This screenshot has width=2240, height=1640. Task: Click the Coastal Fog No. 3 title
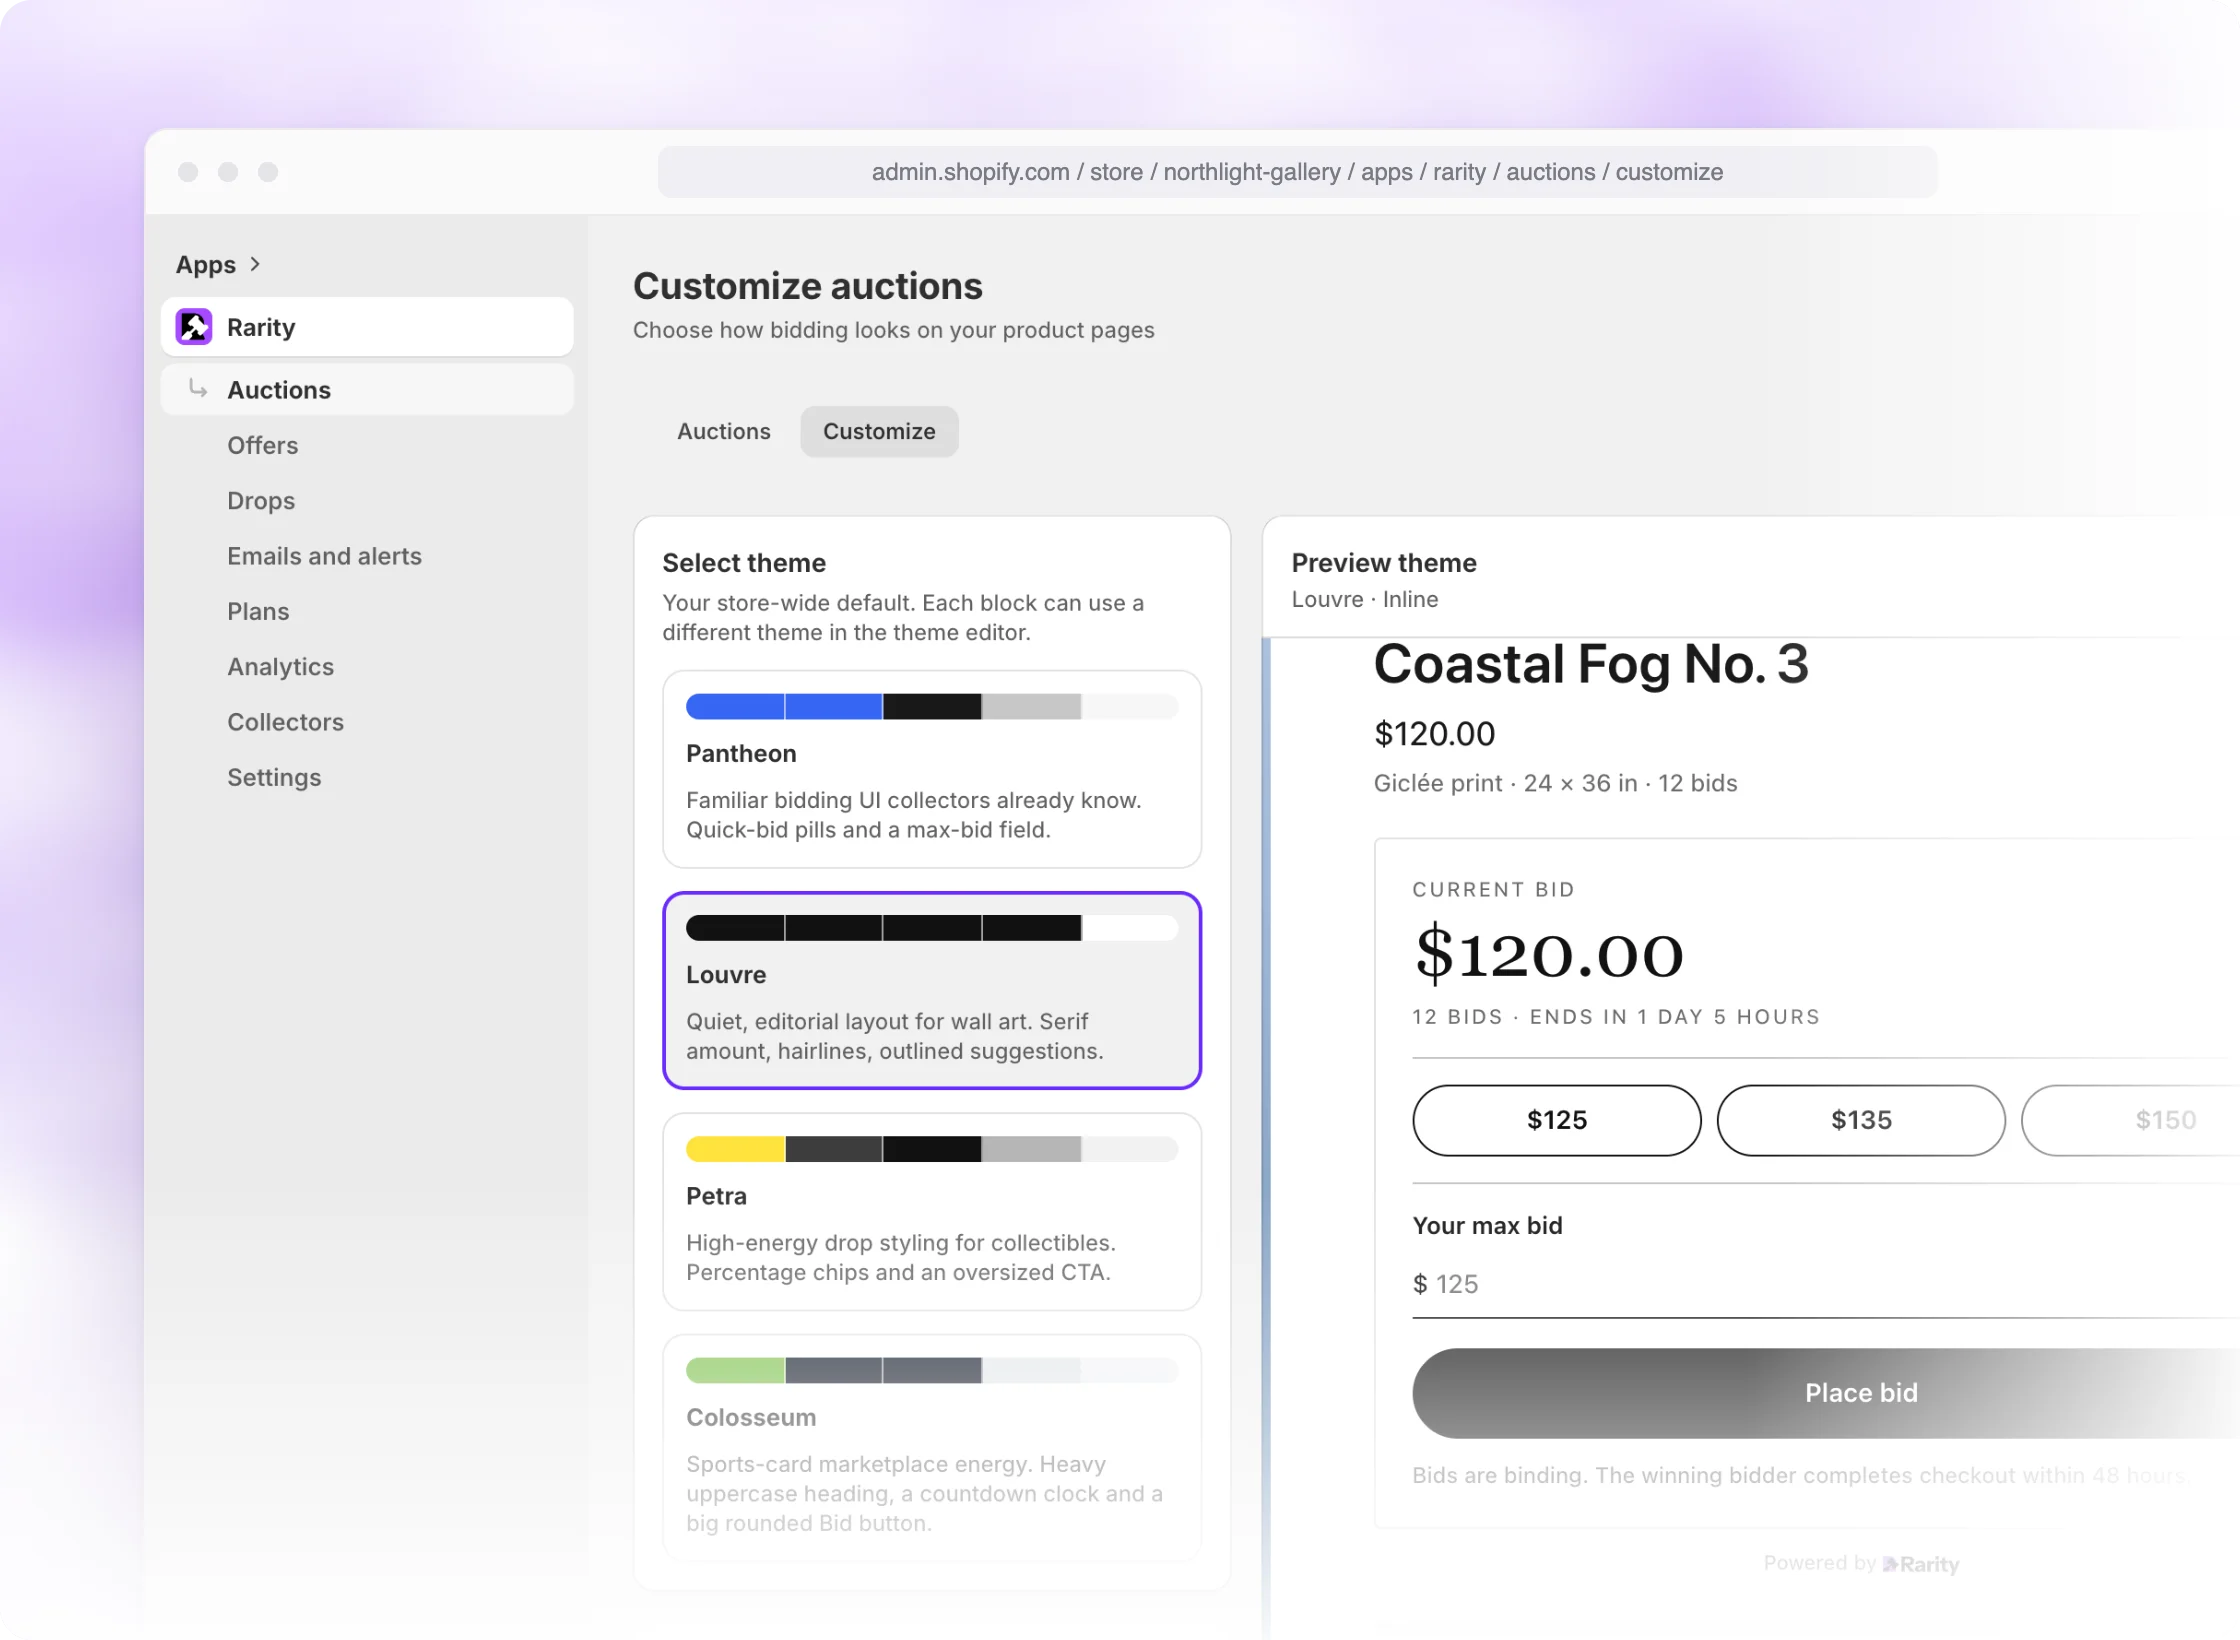(1591, 664)
